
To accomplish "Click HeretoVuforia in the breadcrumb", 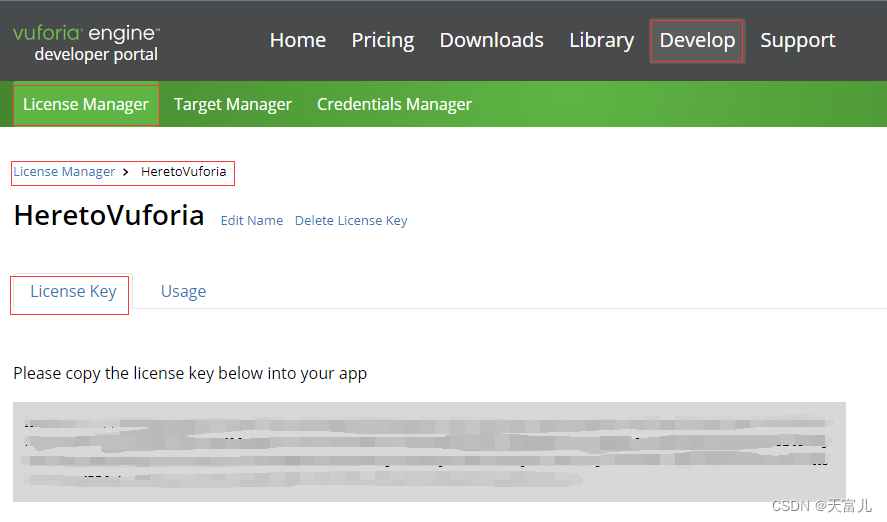I will (183, 171).
